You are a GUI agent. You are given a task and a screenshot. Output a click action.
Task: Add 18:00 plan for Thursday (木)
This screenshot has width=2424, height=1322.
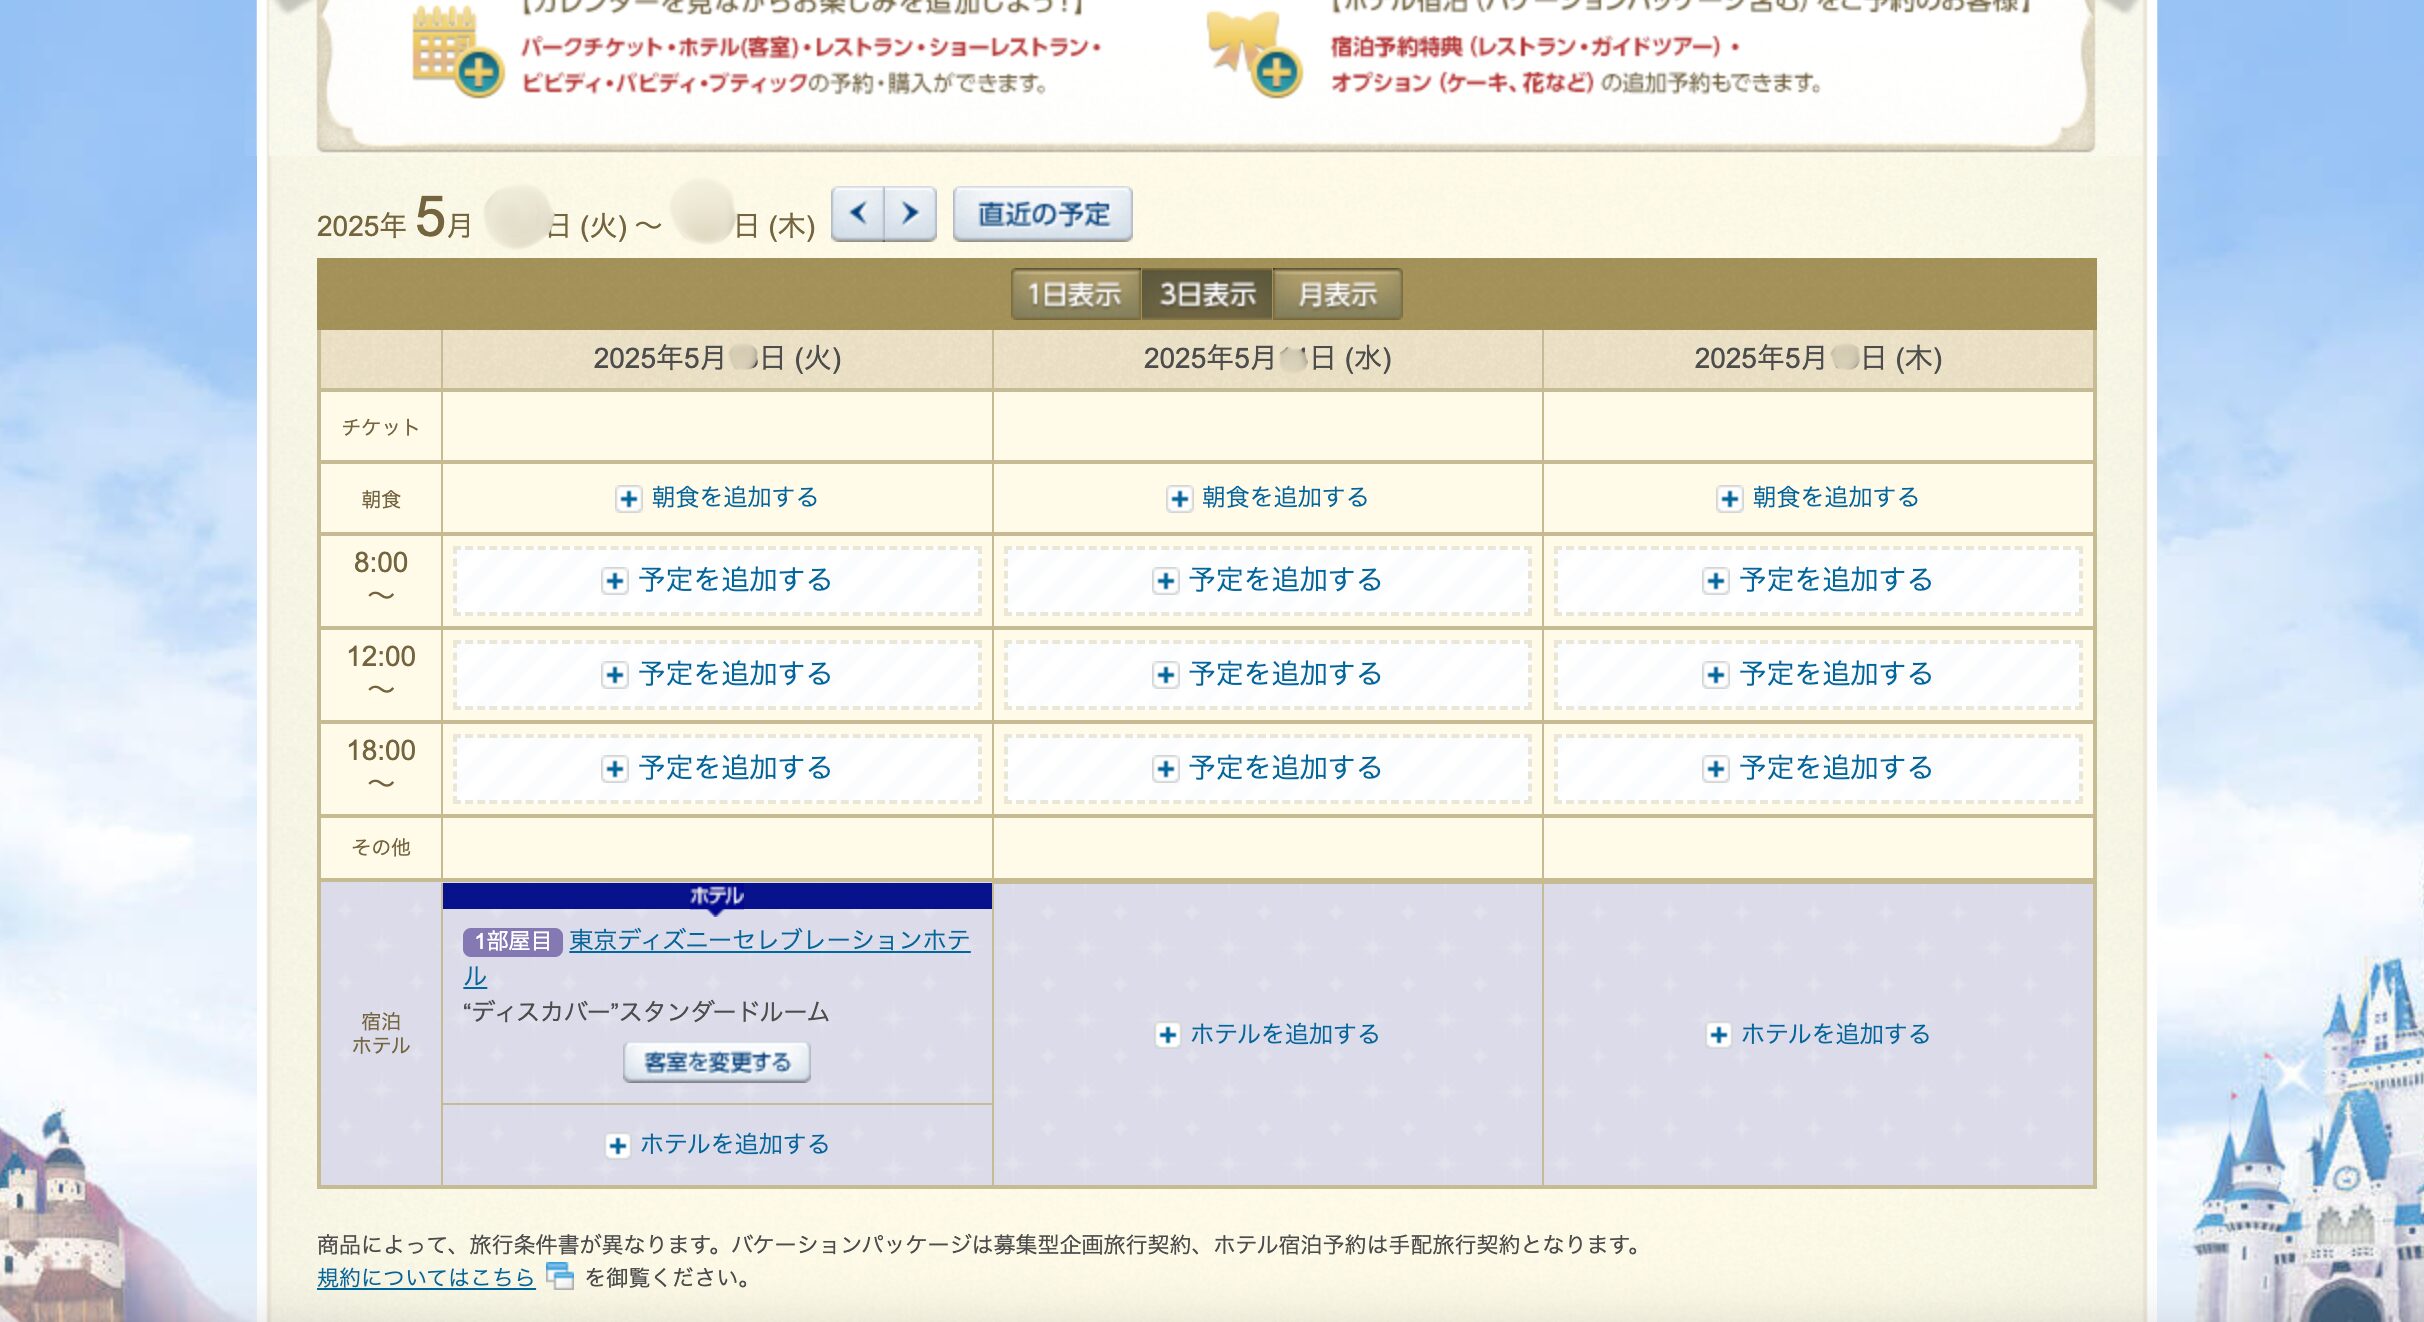(1818, 768)
